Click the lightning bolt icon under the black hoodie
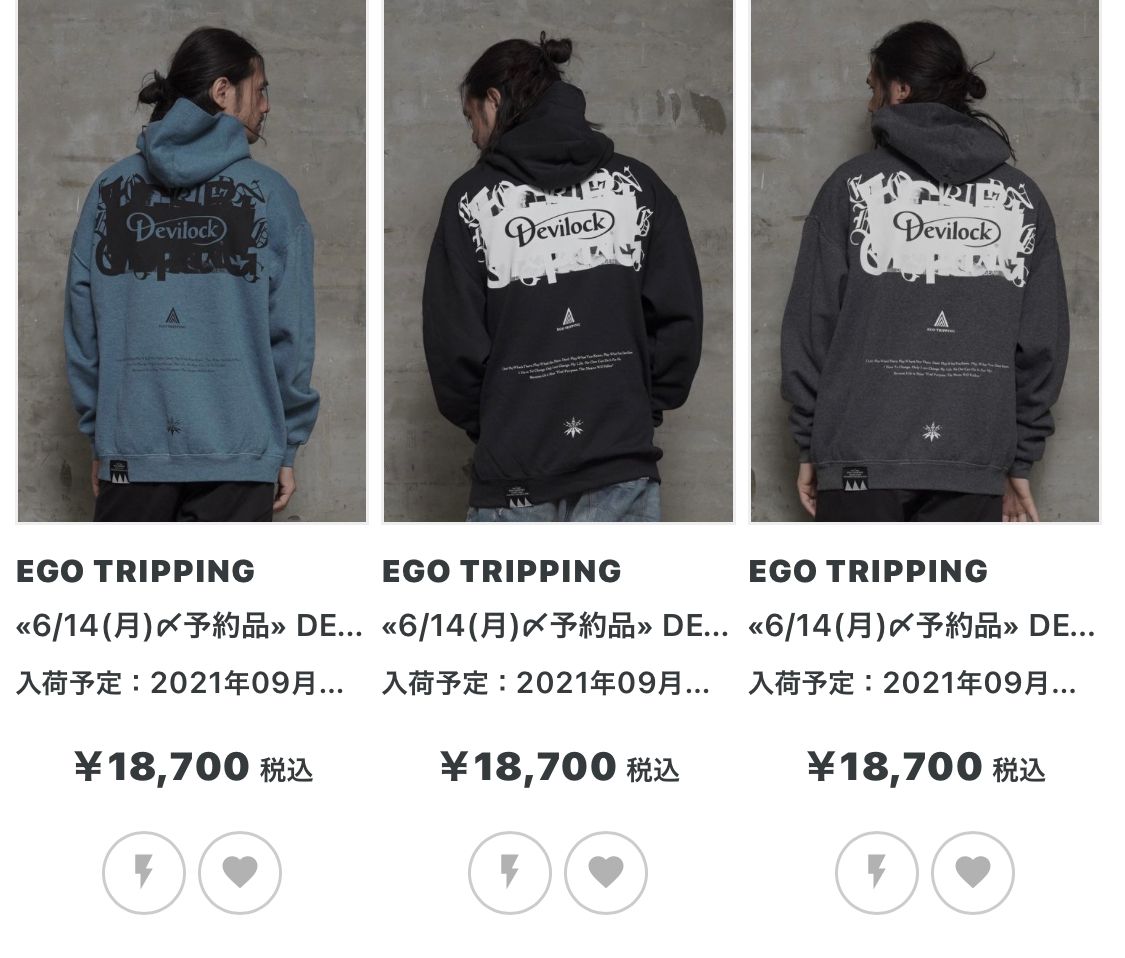 click(x=509, y=873)
